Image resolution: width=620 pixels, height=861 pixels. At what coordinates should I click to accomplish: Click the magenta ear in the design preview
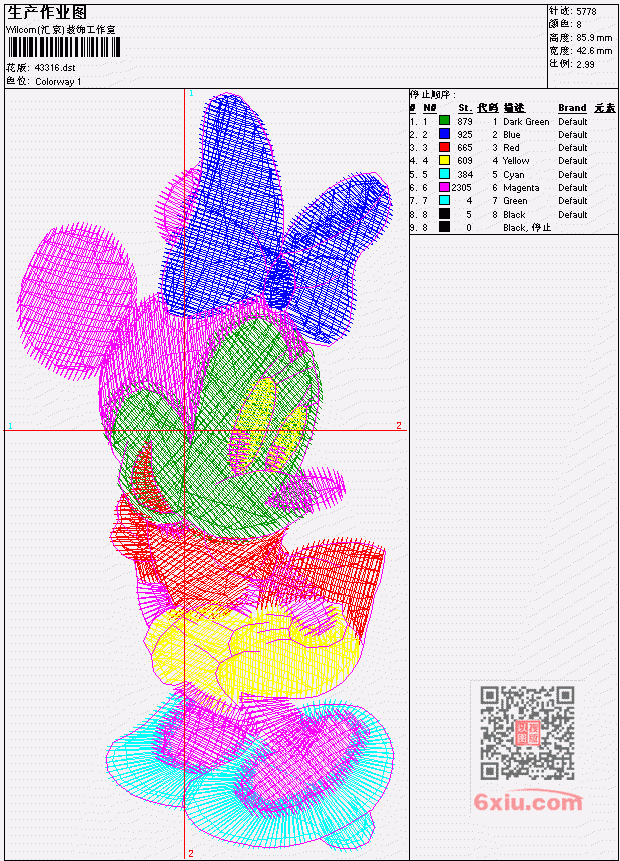tap(77, 299)
